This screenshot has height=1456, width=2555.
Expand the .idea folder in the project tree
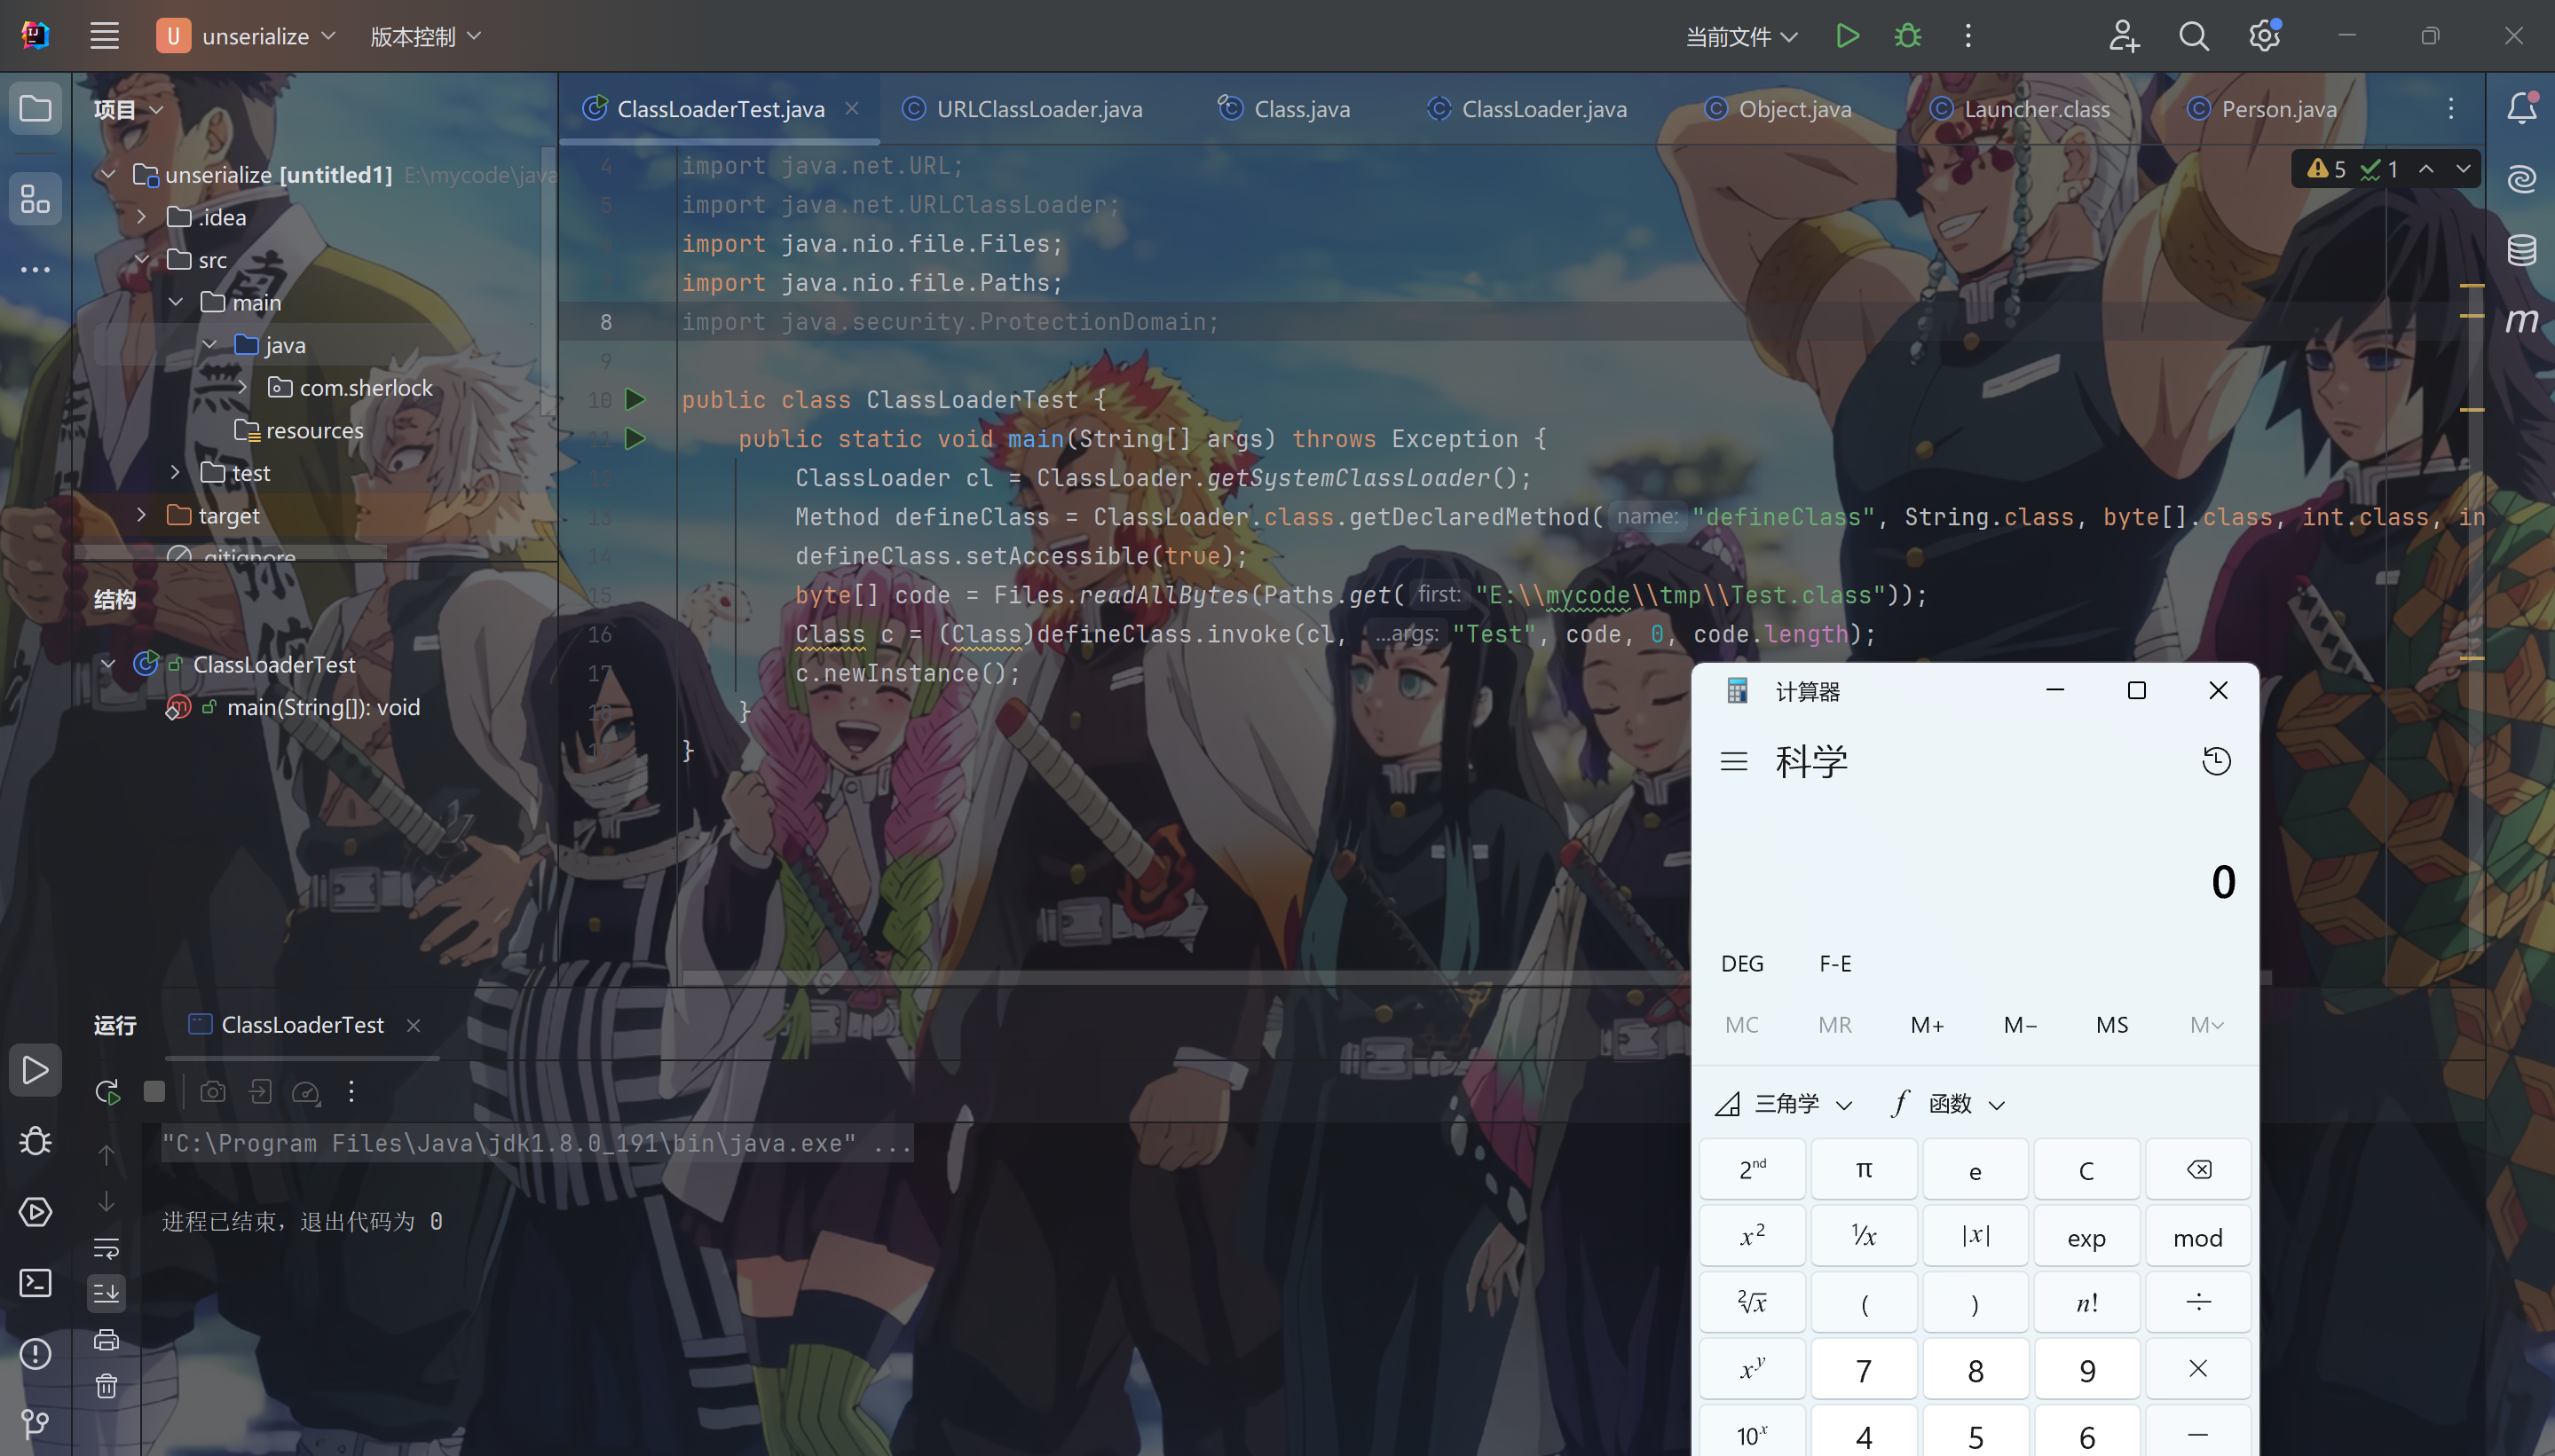pyautogui.click(x=142, y=216)
